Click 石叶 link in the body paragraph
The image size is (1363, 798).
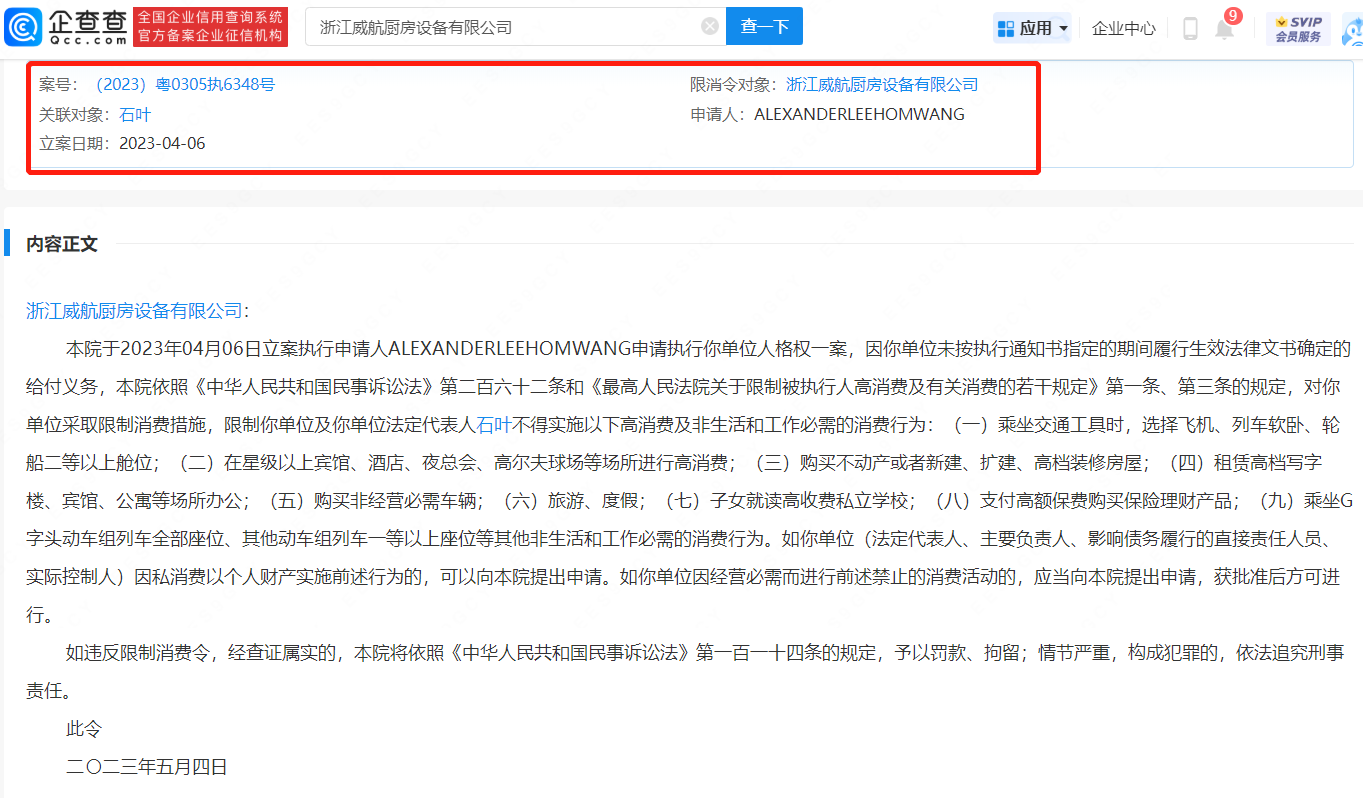click(x=494, y=424)
